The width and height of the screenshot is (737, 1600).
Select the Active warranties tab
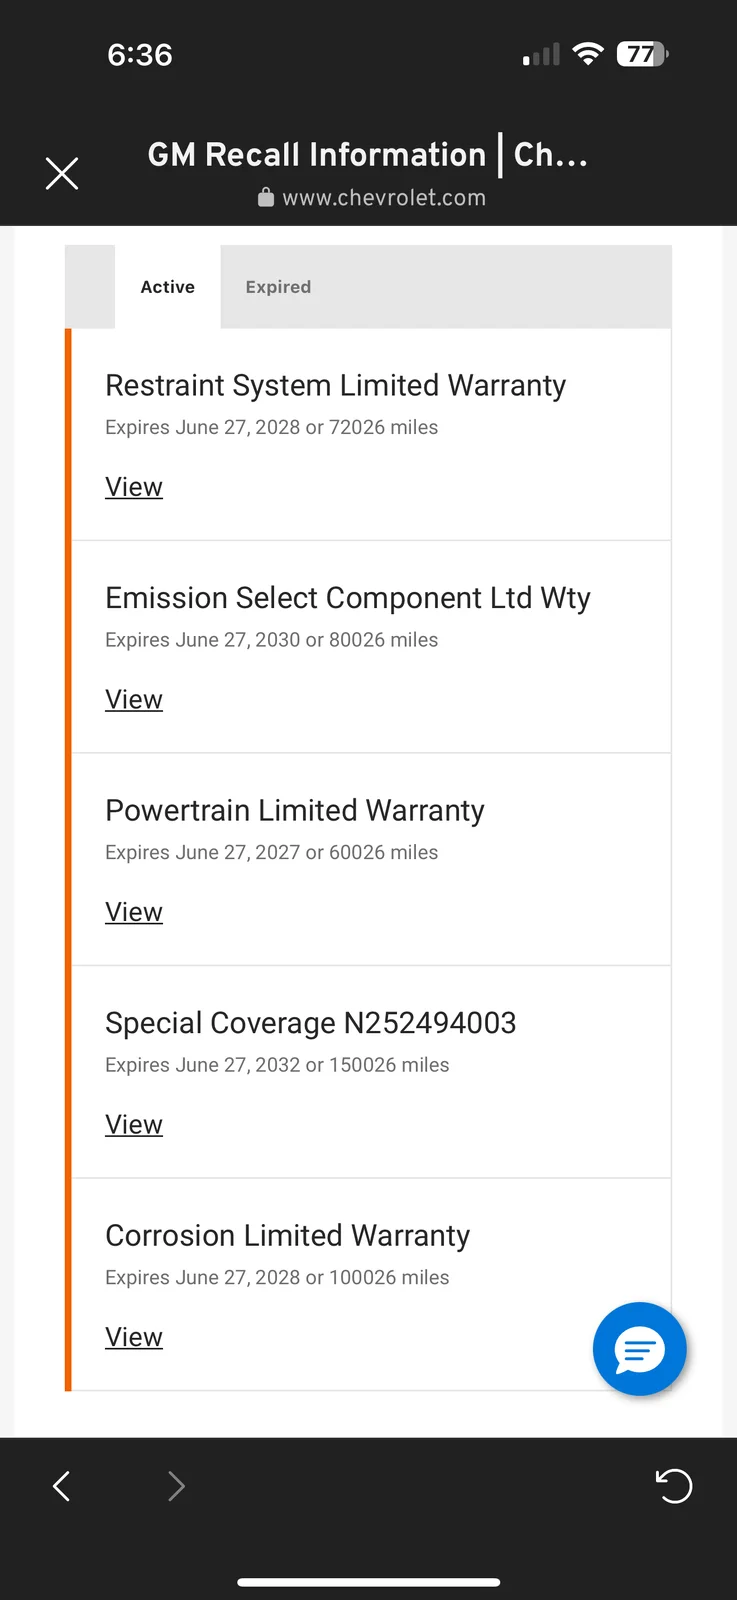click(168, 287)
